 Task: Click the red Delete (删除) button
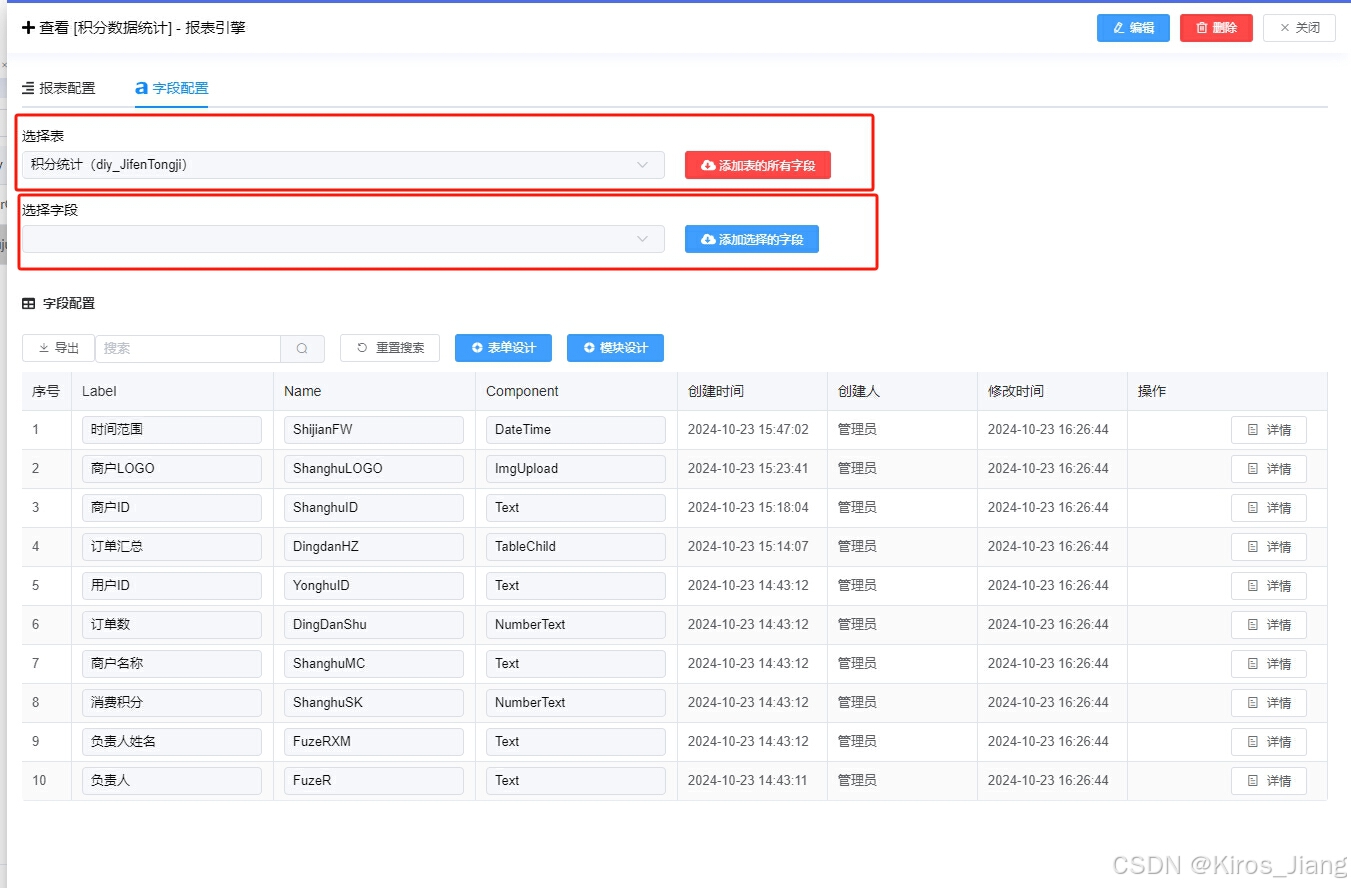click(1216, 28)
